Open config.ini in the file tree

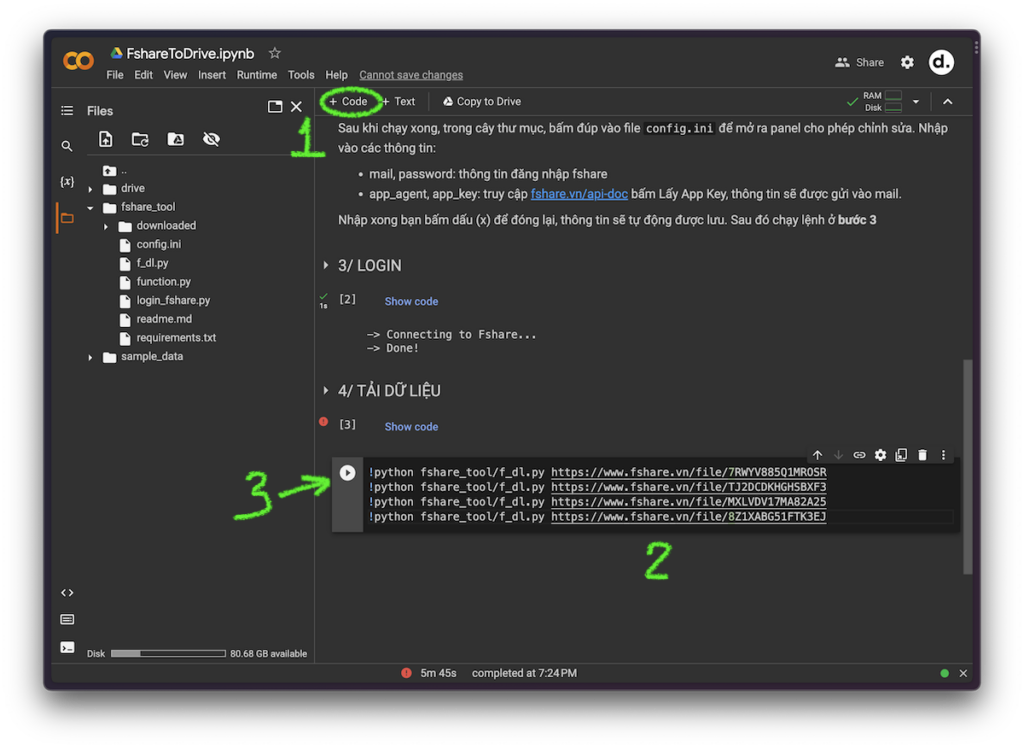[158, 245]
